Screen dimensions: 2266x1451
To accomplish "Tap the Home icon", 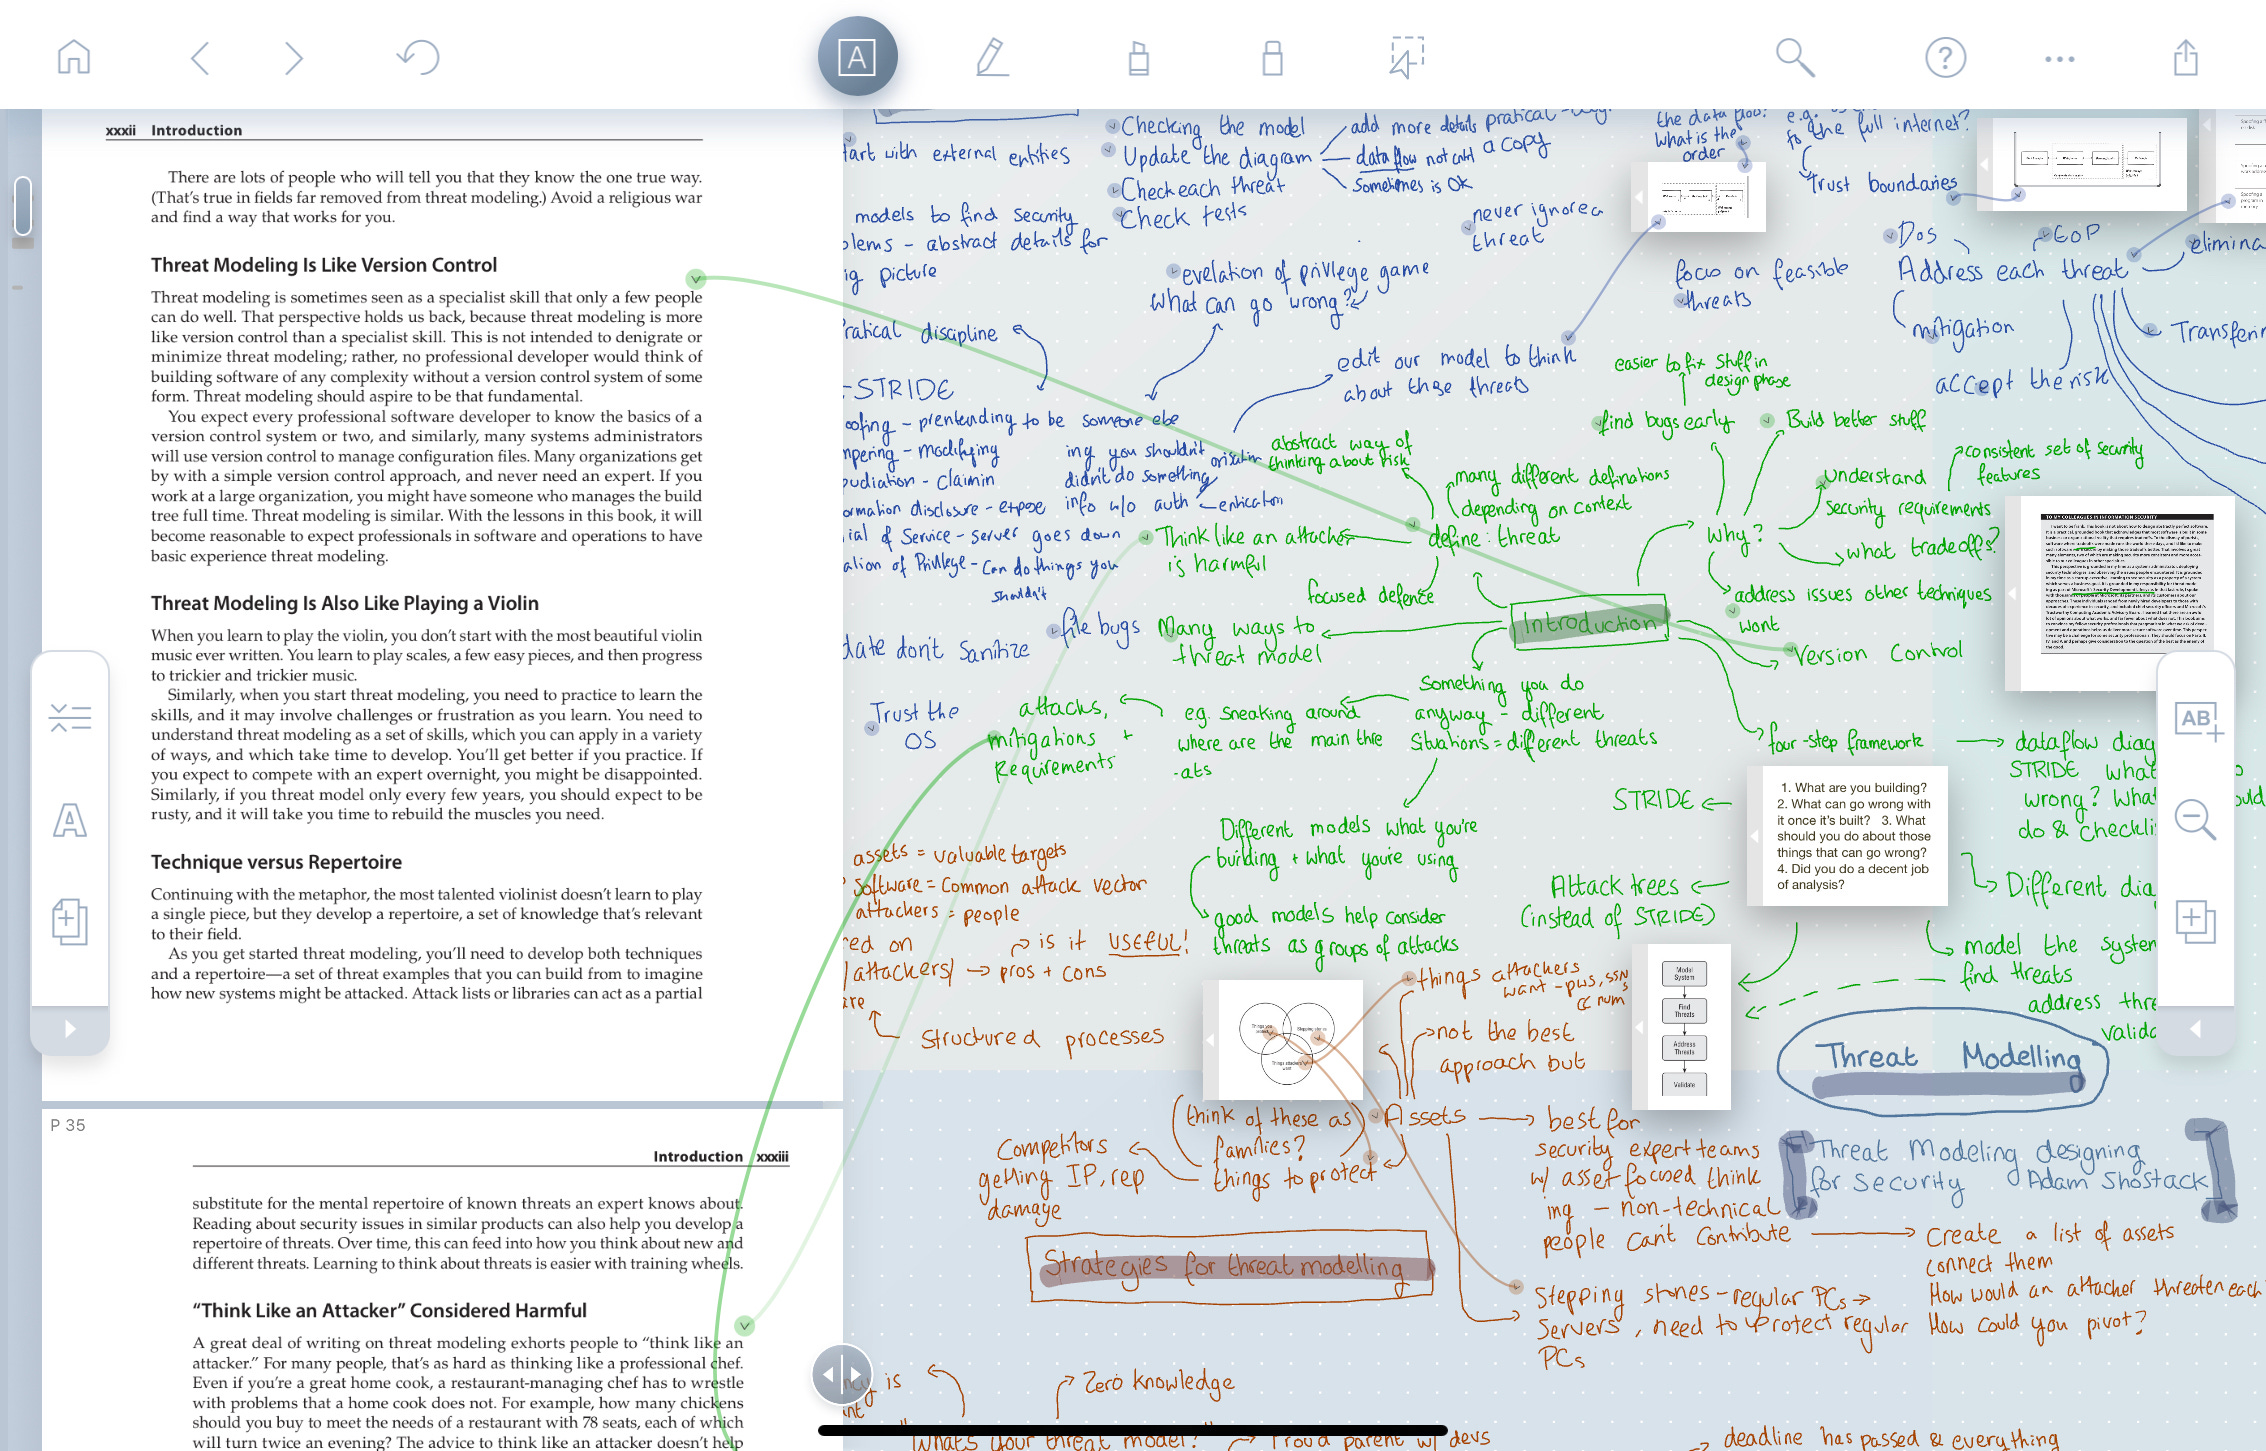I will point(74,57).
